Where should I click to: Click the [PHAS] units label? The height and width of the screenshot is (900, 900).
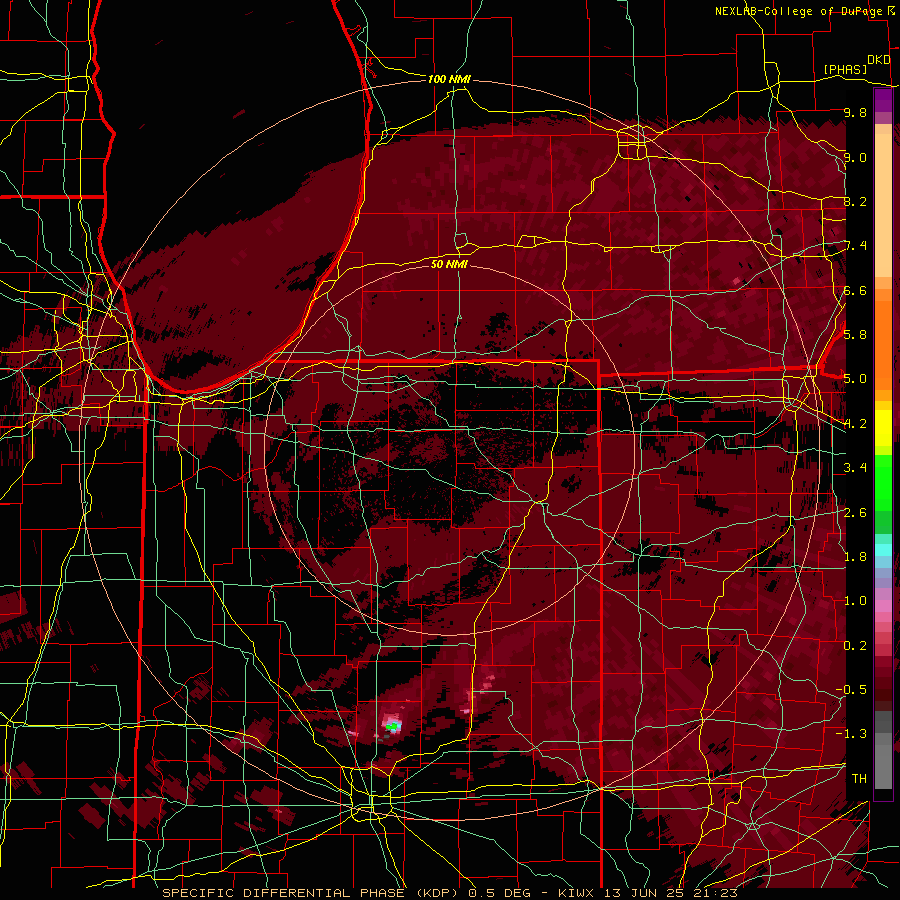tap(845, 69)
